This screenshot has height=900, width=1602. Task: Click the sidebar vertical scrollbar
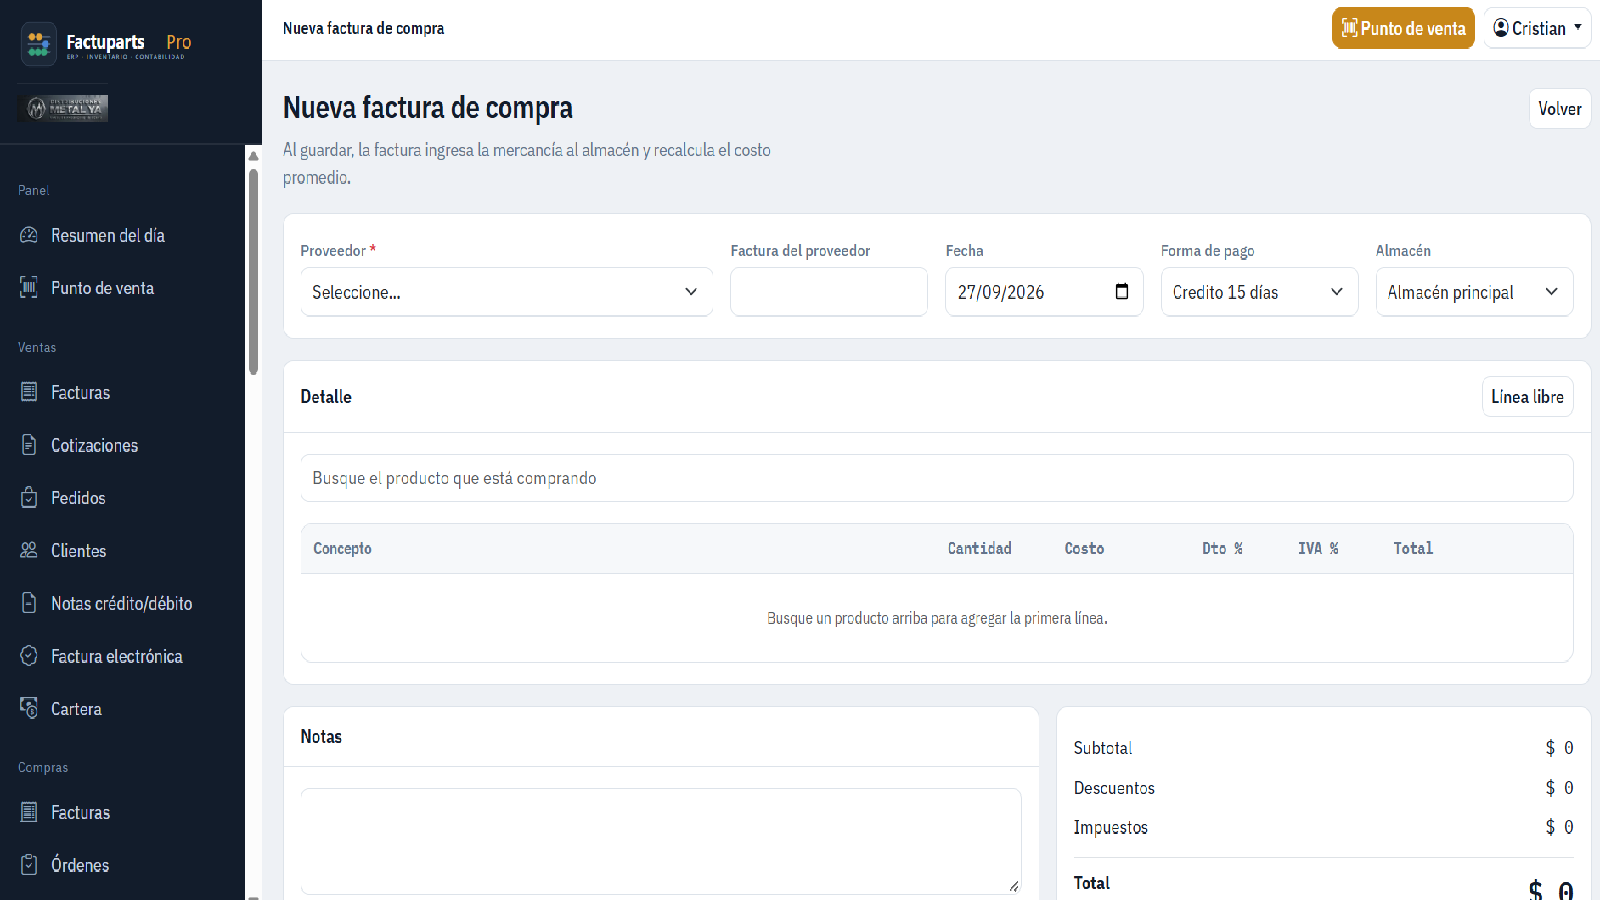tap(253, 270)
